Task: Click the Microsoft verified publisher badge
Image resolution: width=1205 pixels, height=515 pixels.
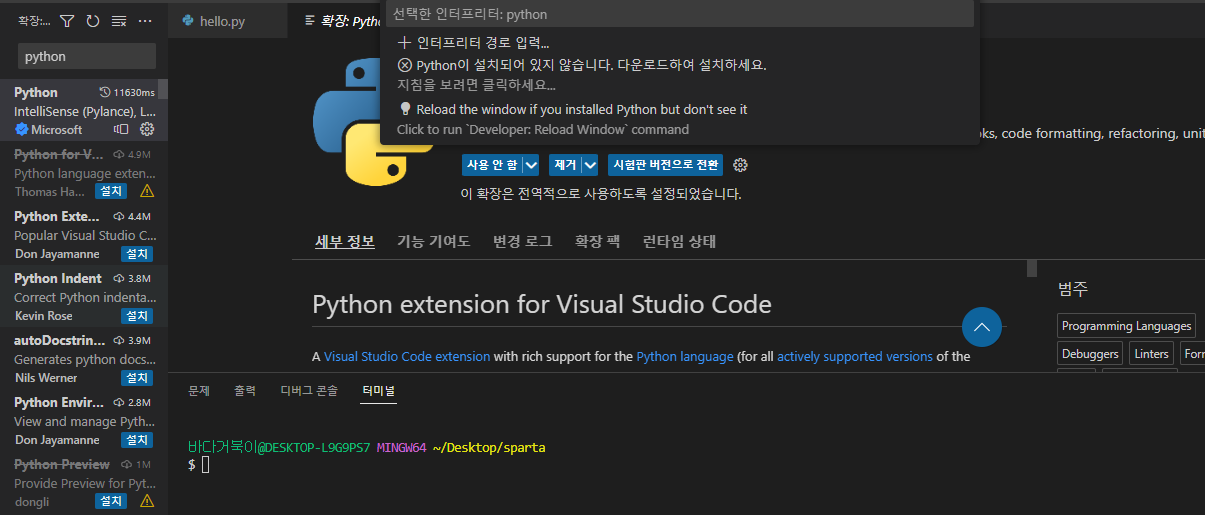Action: point(21,130)
